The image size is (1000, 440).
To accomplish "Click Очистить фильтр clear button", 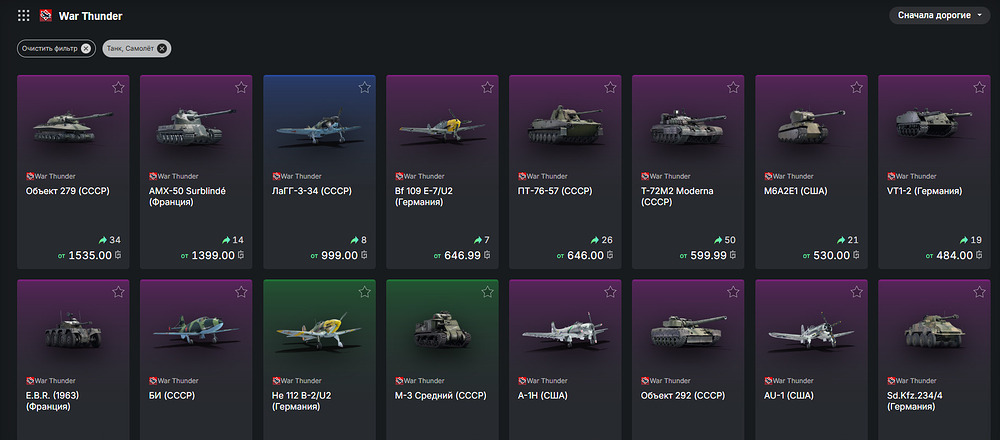I will click(x=86, y=48).
